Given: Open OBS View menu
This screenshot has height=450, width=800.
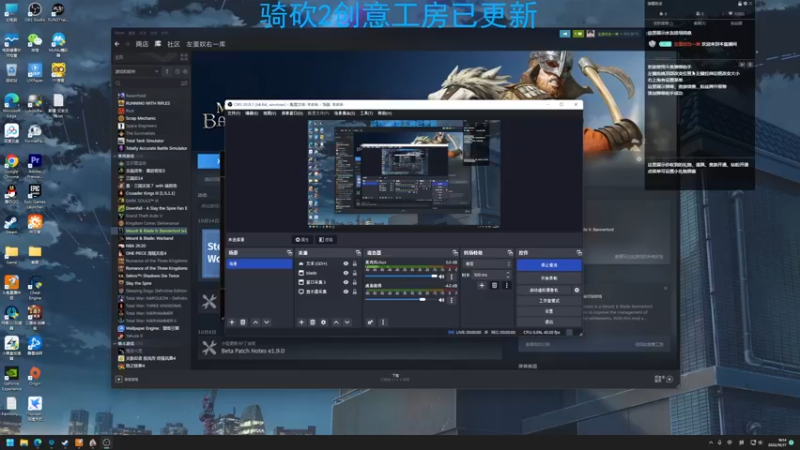Looking at the screenshot, I should click(269, 113).
